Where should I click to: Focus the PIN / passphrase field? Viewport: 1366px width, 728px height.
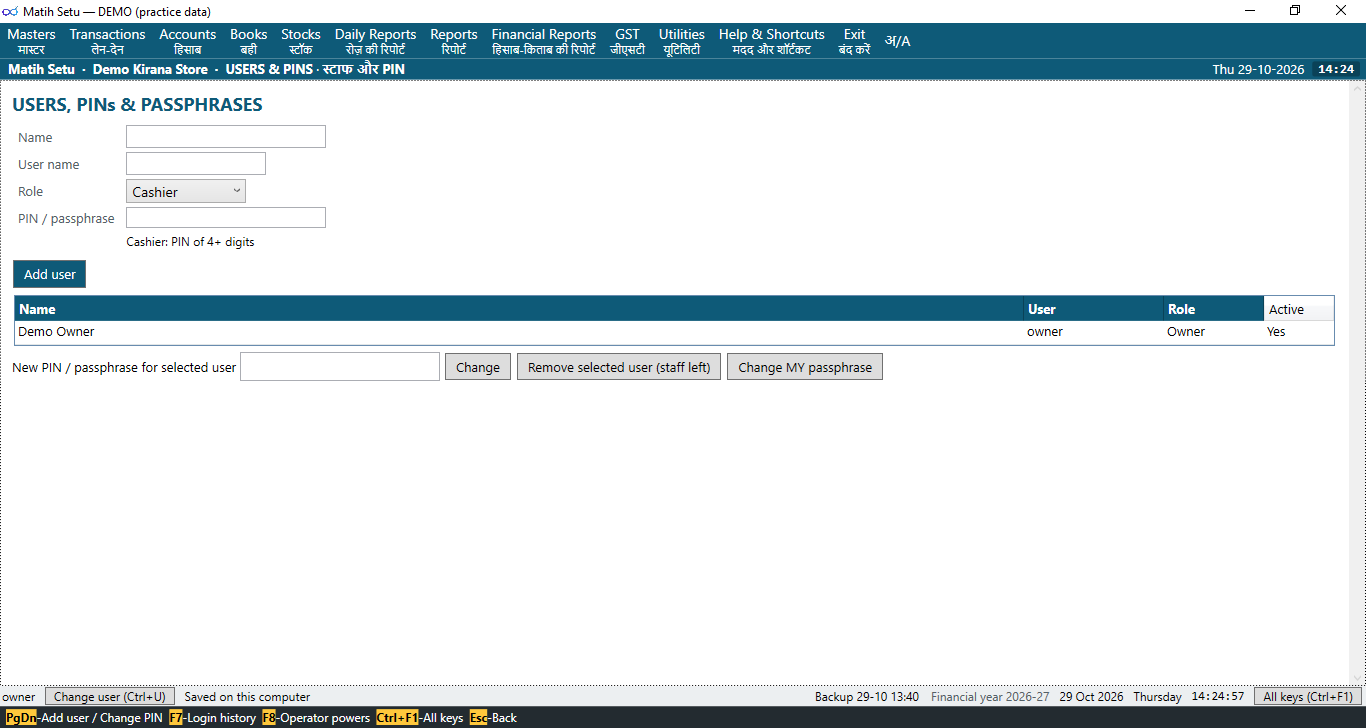(226, 218)
